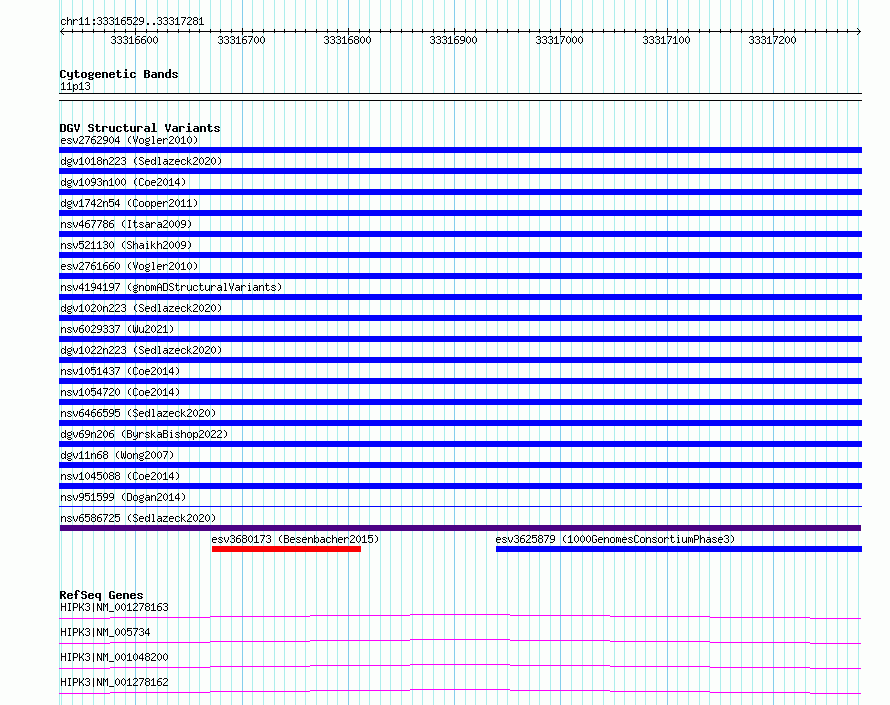This screenshot has height=705, width=890.
Task: Click ruler position 33316600
Action: (135, 40)
